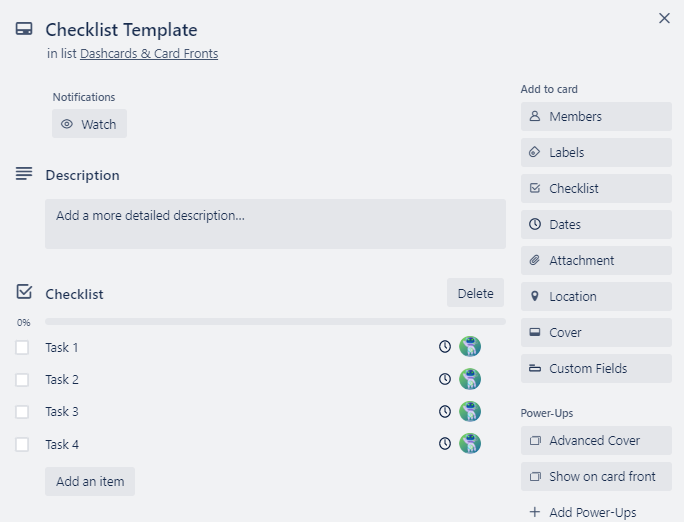Tick the Task 2 checkbox
Image resolution: width=684 pixels, height=522 pixels.
click(22, 380)
